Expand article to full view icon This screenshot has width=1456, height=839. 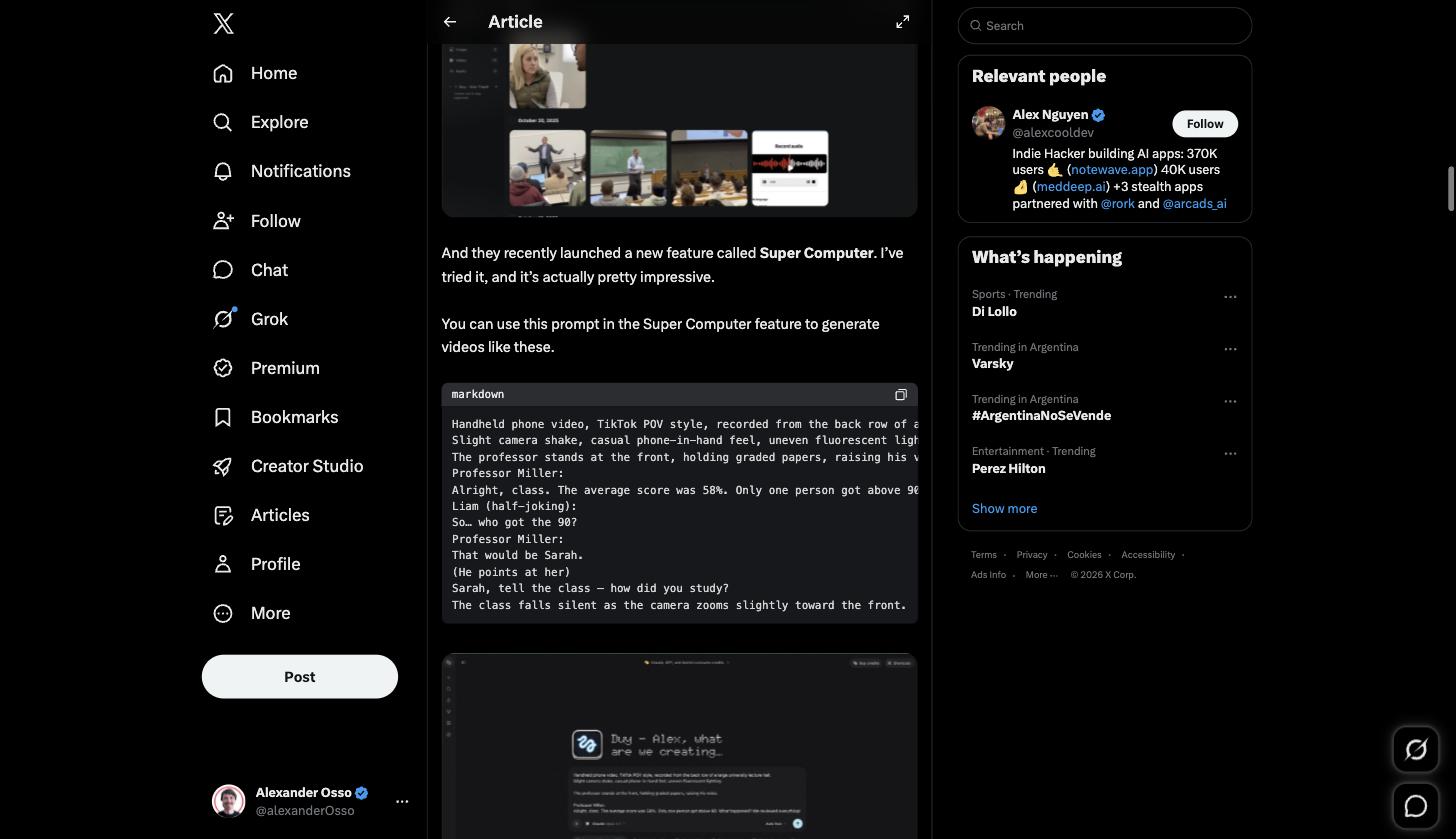902,22
